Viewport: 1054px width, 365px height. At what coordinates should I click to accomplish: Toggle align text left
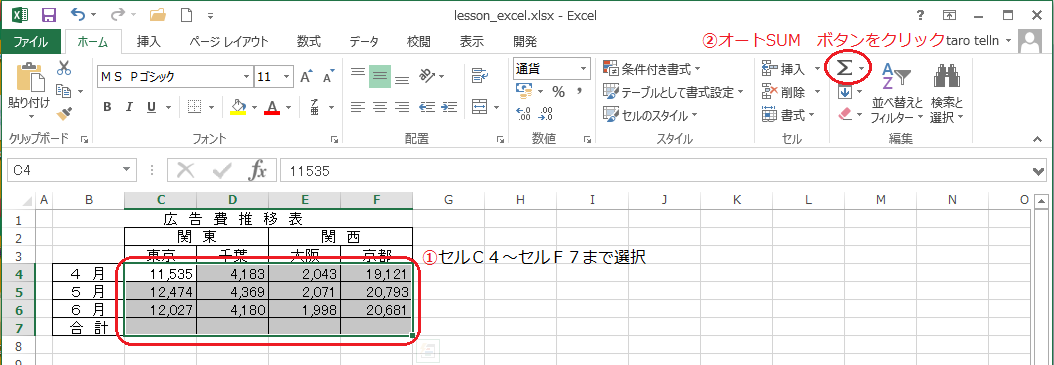click(x=358, y=106)
